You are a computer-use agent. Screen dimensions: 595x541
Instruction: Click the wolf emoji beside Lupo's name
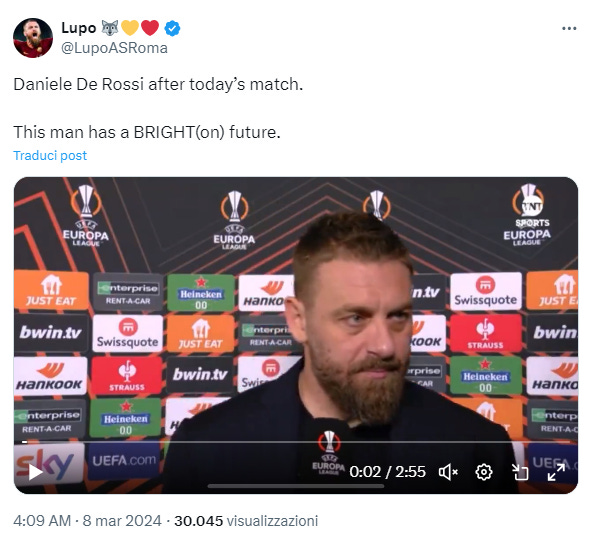110,28
